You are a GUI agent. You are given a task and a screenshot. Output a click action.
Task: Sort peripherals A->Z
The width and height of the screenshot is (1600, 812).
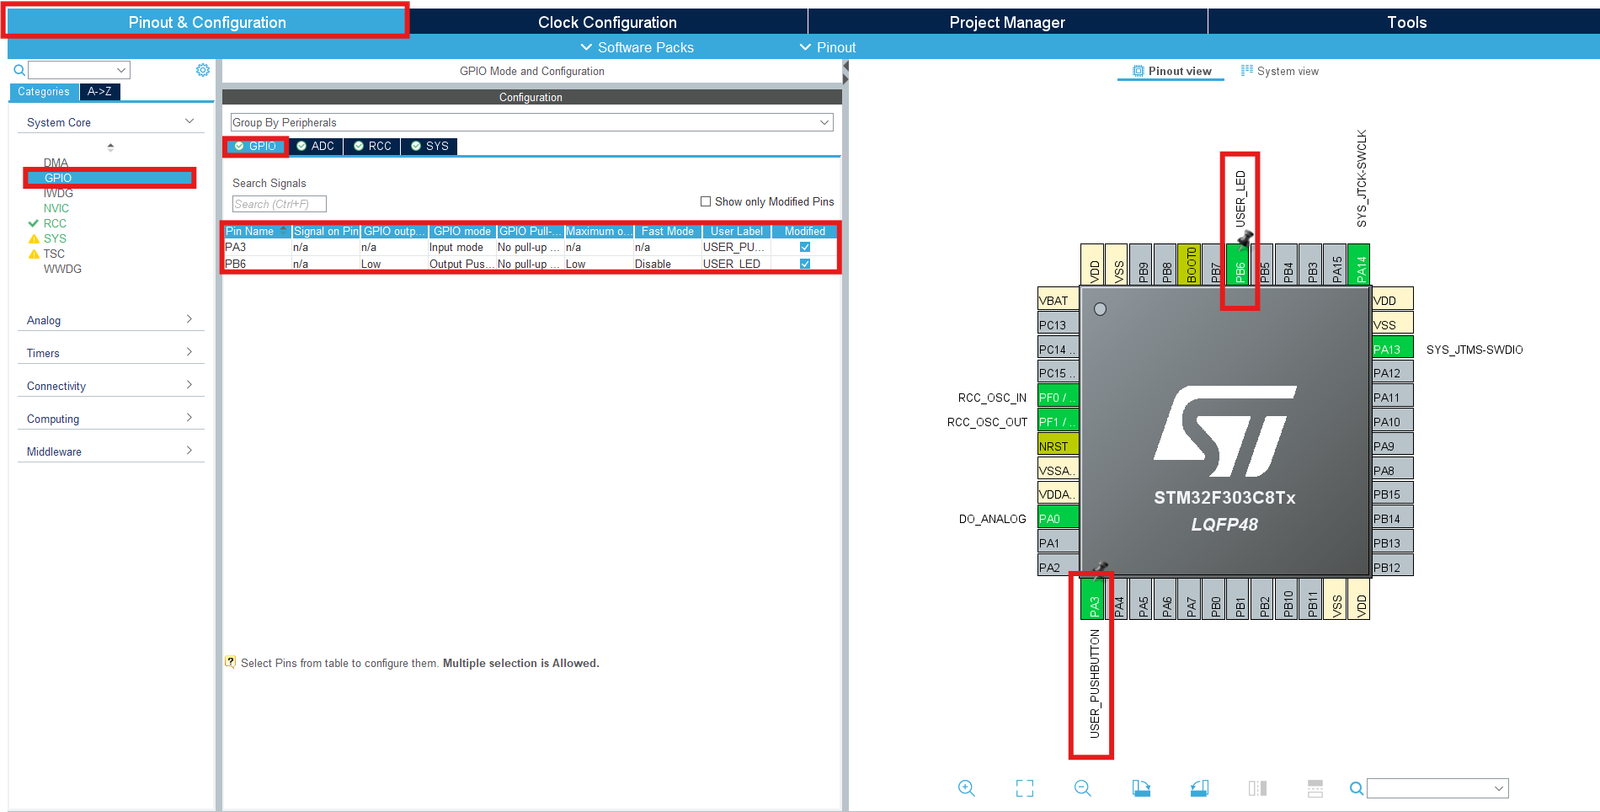pyautogui.click(x=99, y=91)
